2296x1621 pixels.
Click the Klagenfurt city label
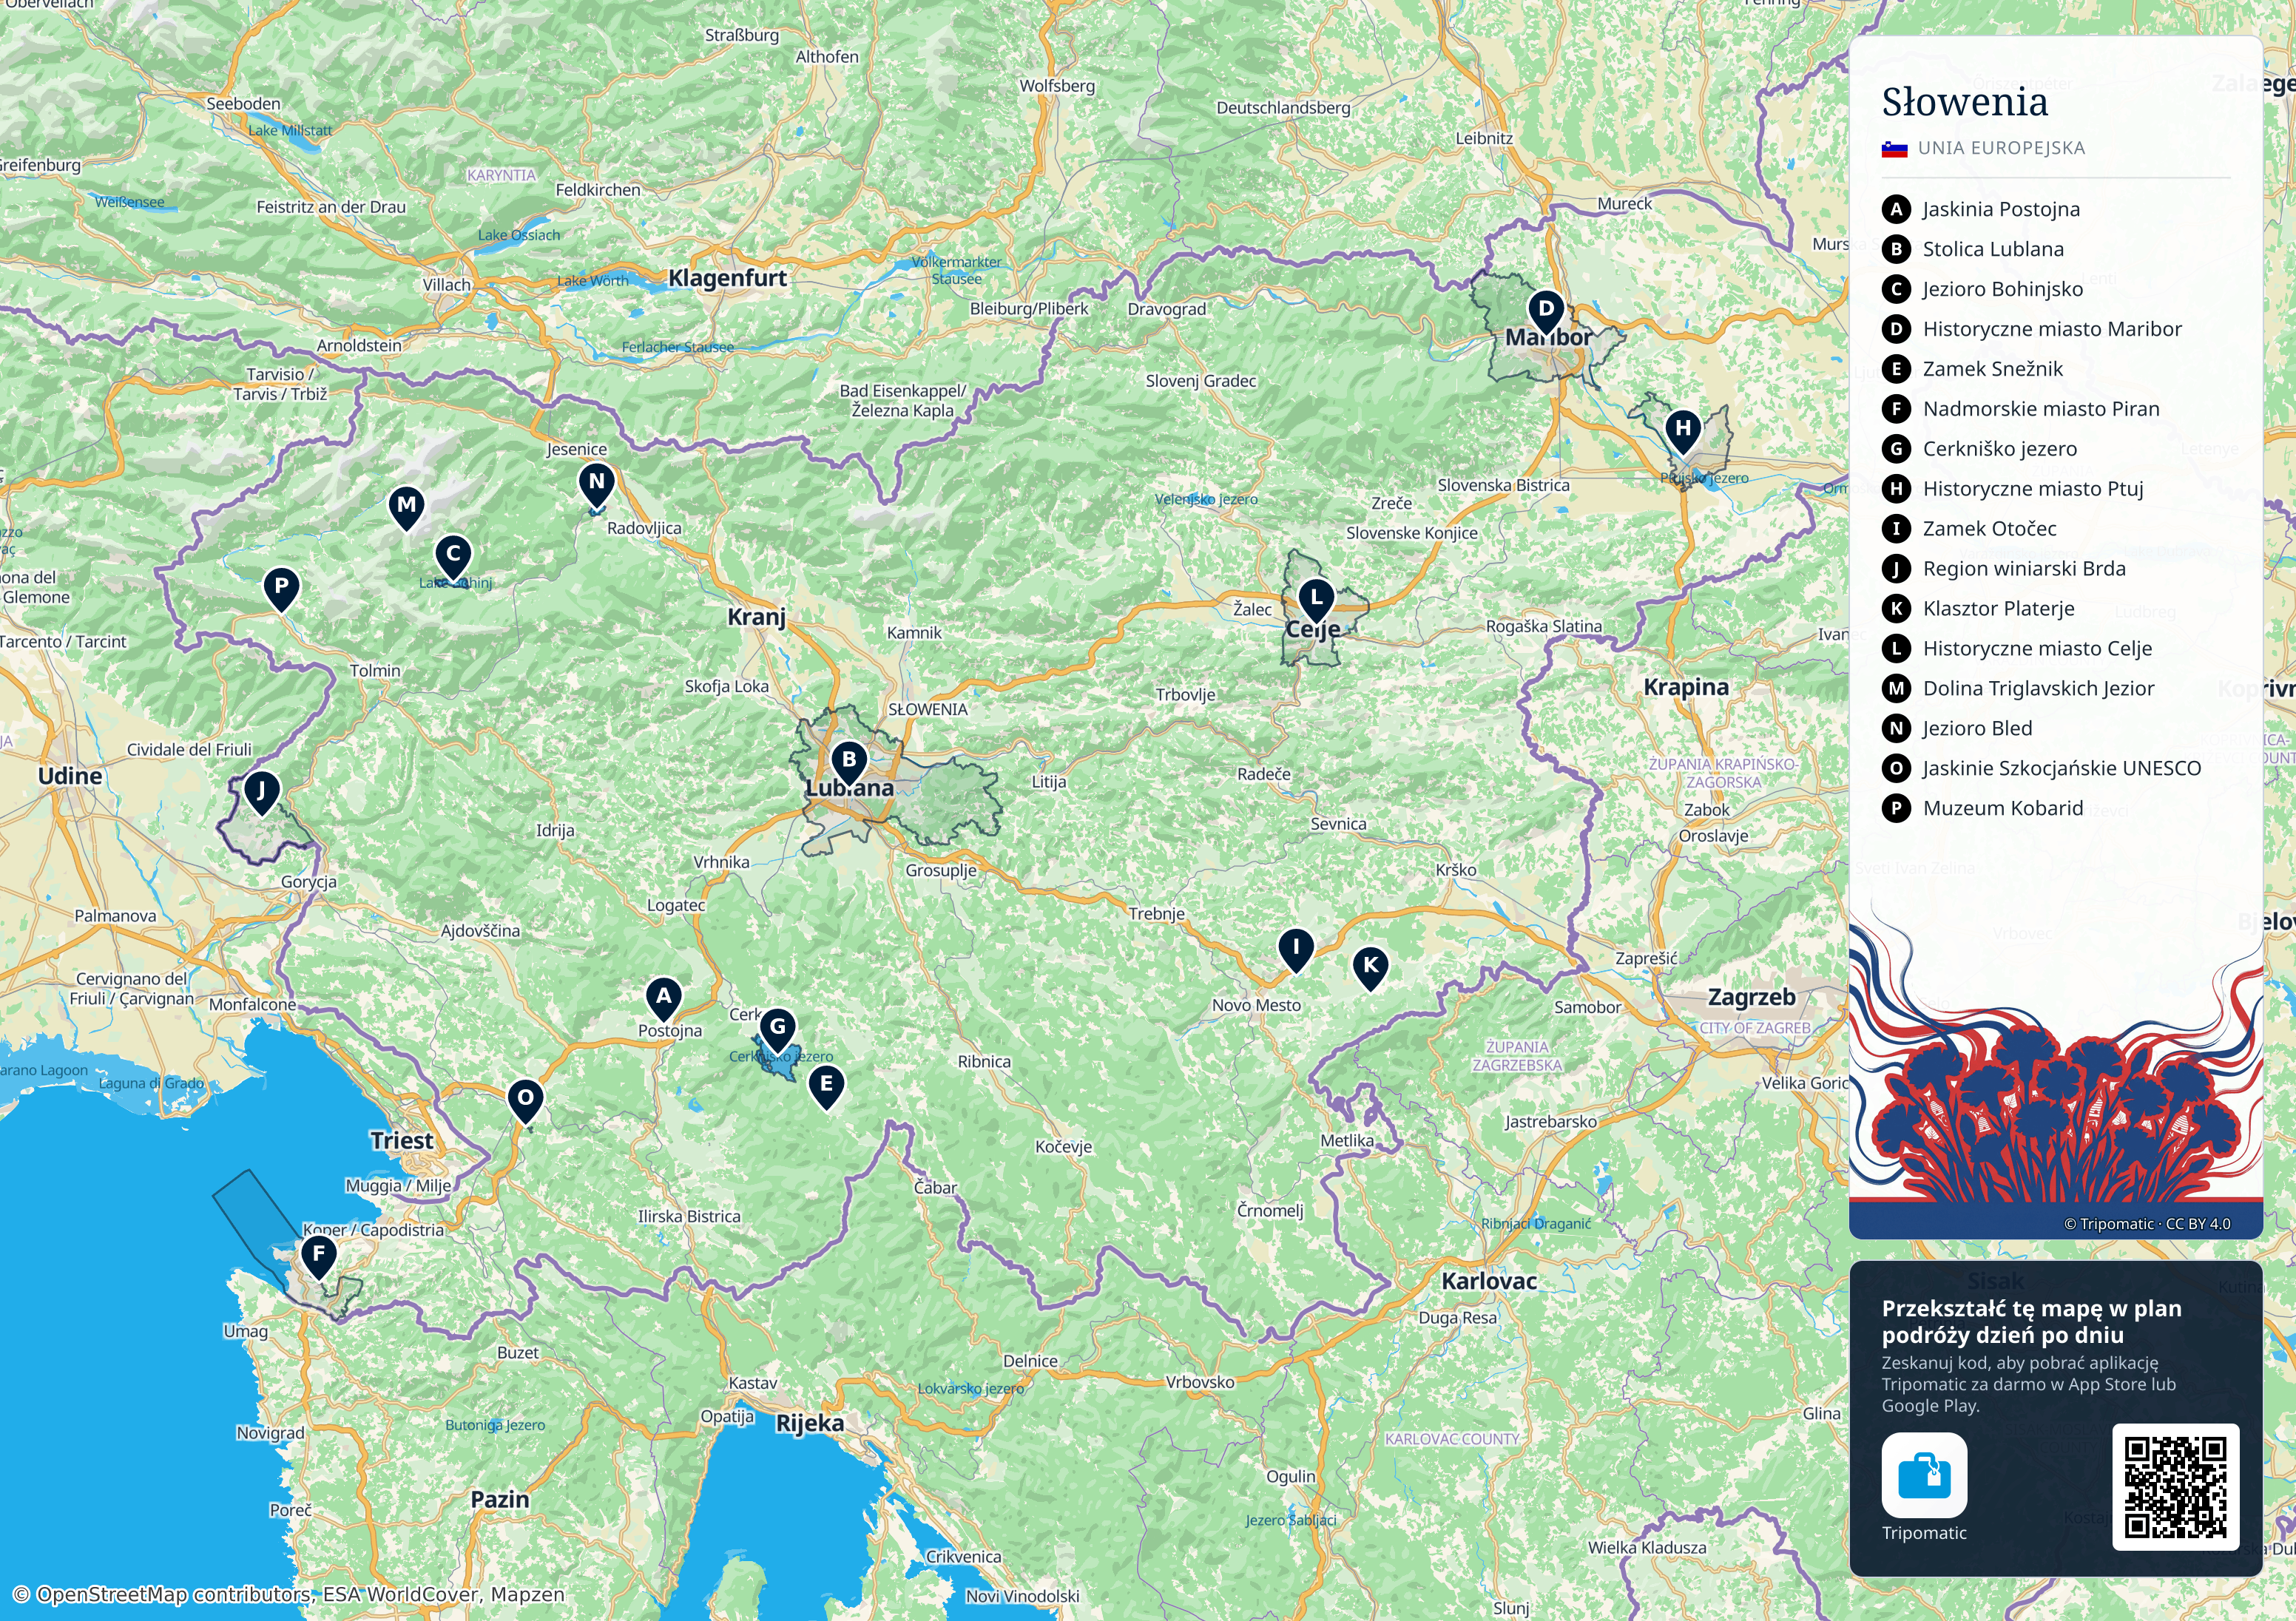tap(727, 278)
